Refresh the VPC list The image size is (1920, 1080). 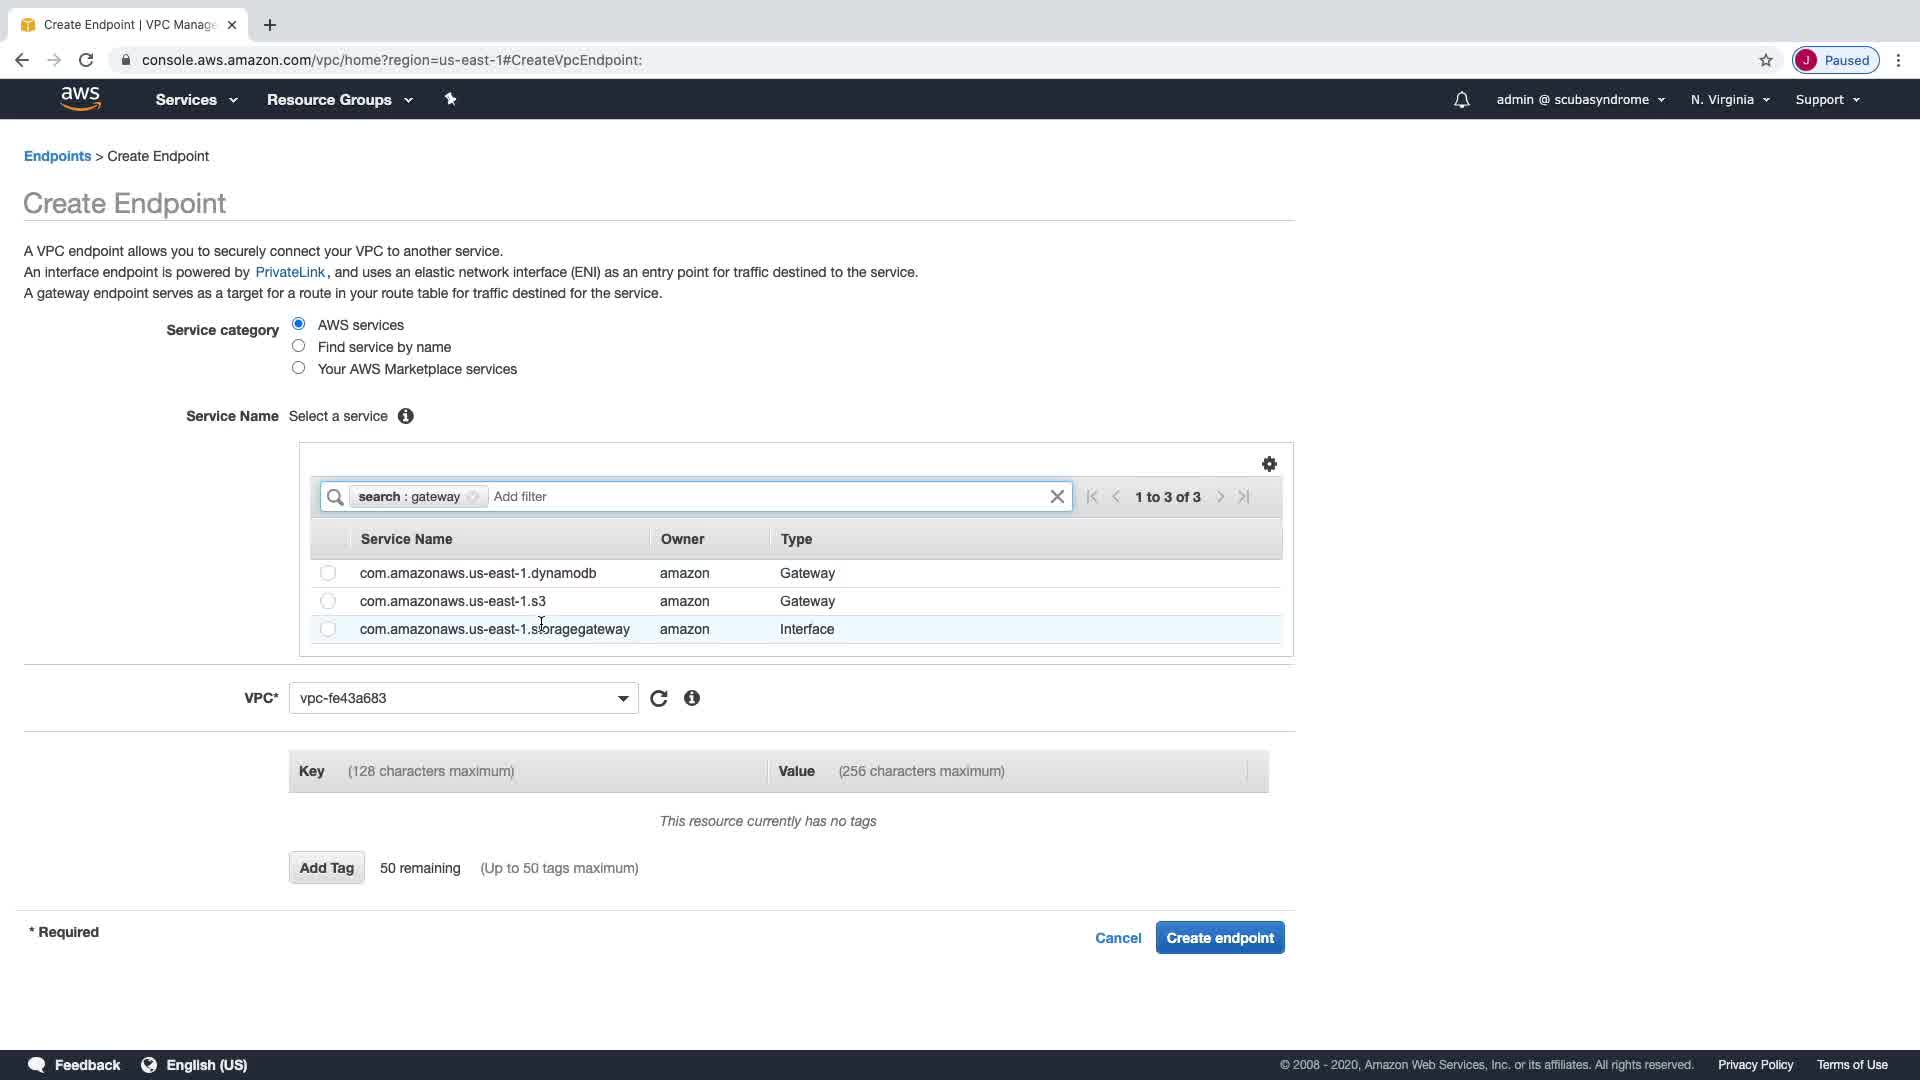point(658,699)
